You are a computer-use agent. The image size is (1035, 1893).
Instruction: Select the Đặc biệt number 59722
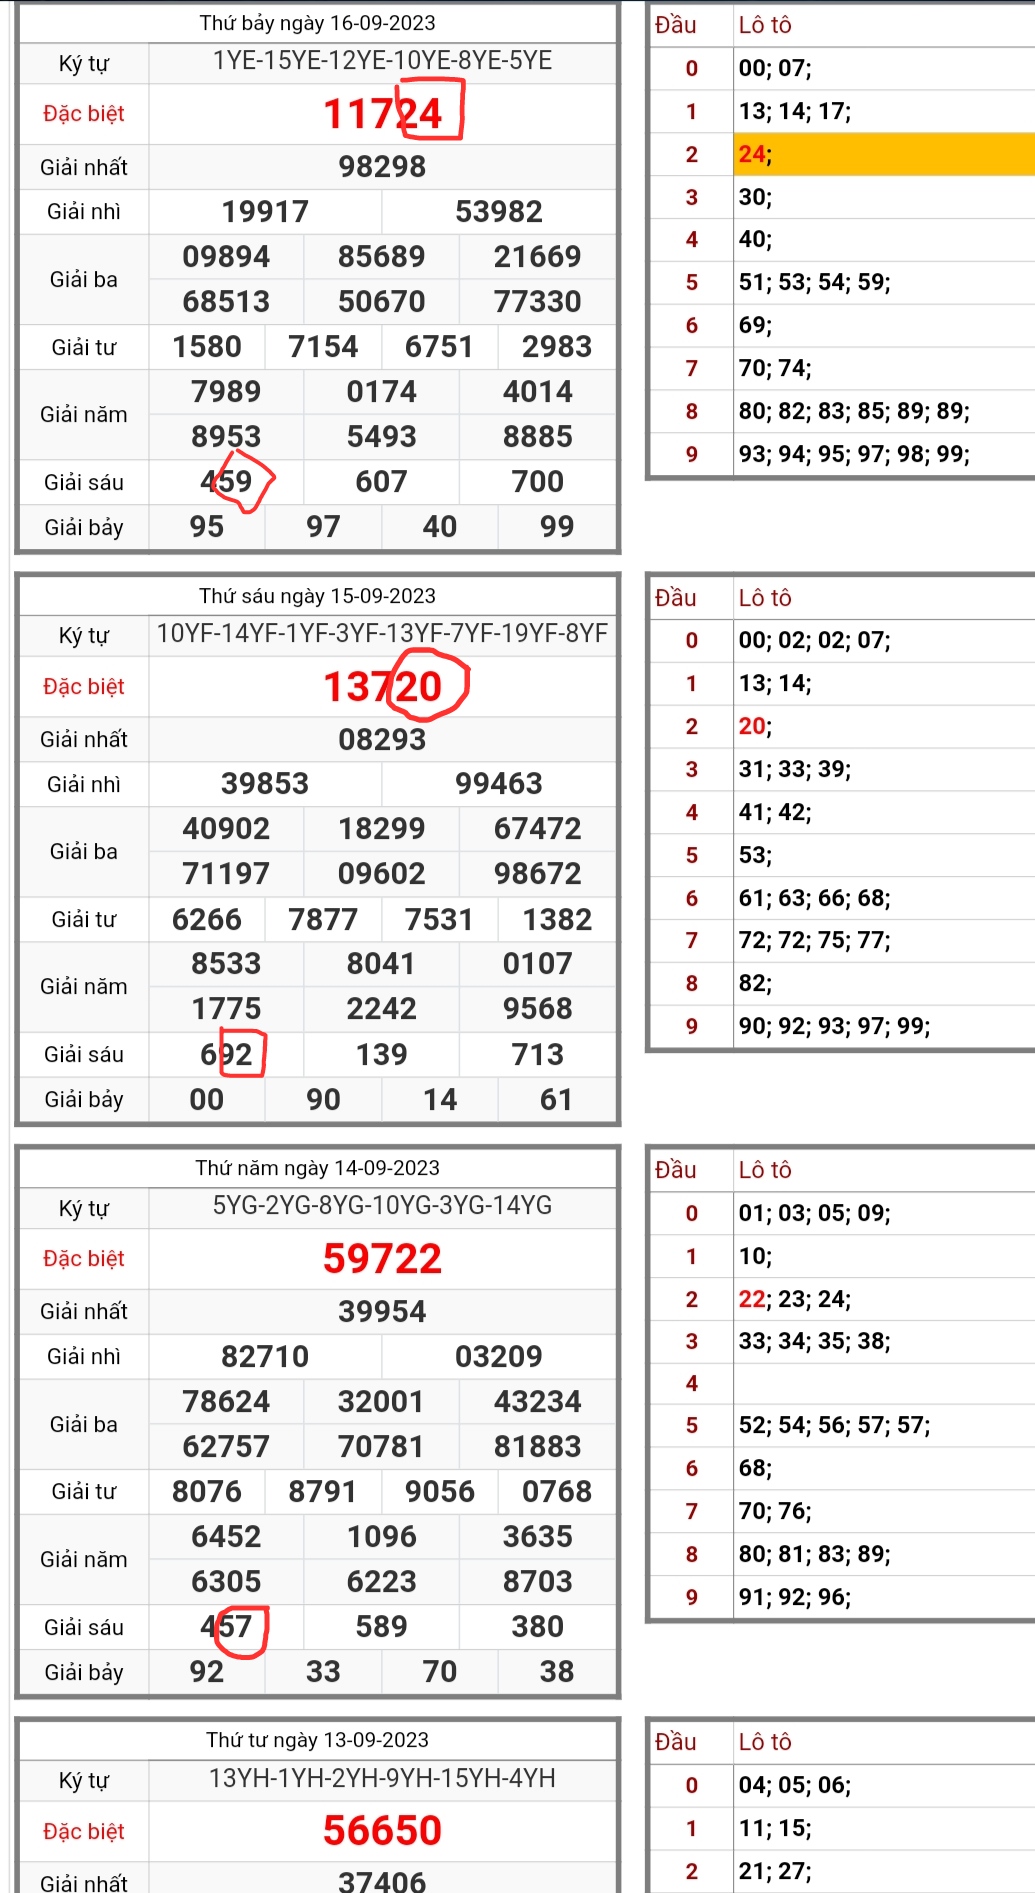[382, 1259]
